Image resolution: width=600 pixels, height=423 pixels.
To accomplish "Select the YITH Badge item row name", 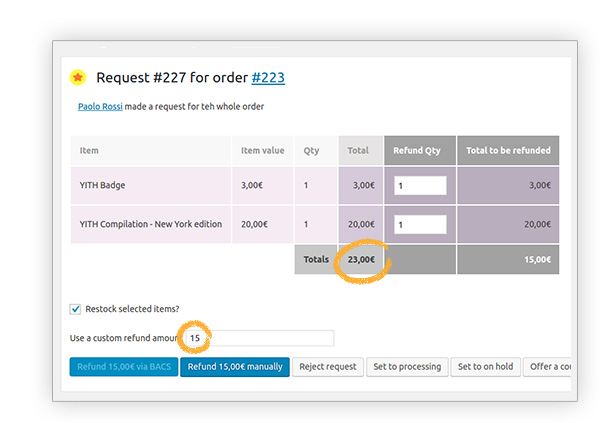I will [102, 185].
